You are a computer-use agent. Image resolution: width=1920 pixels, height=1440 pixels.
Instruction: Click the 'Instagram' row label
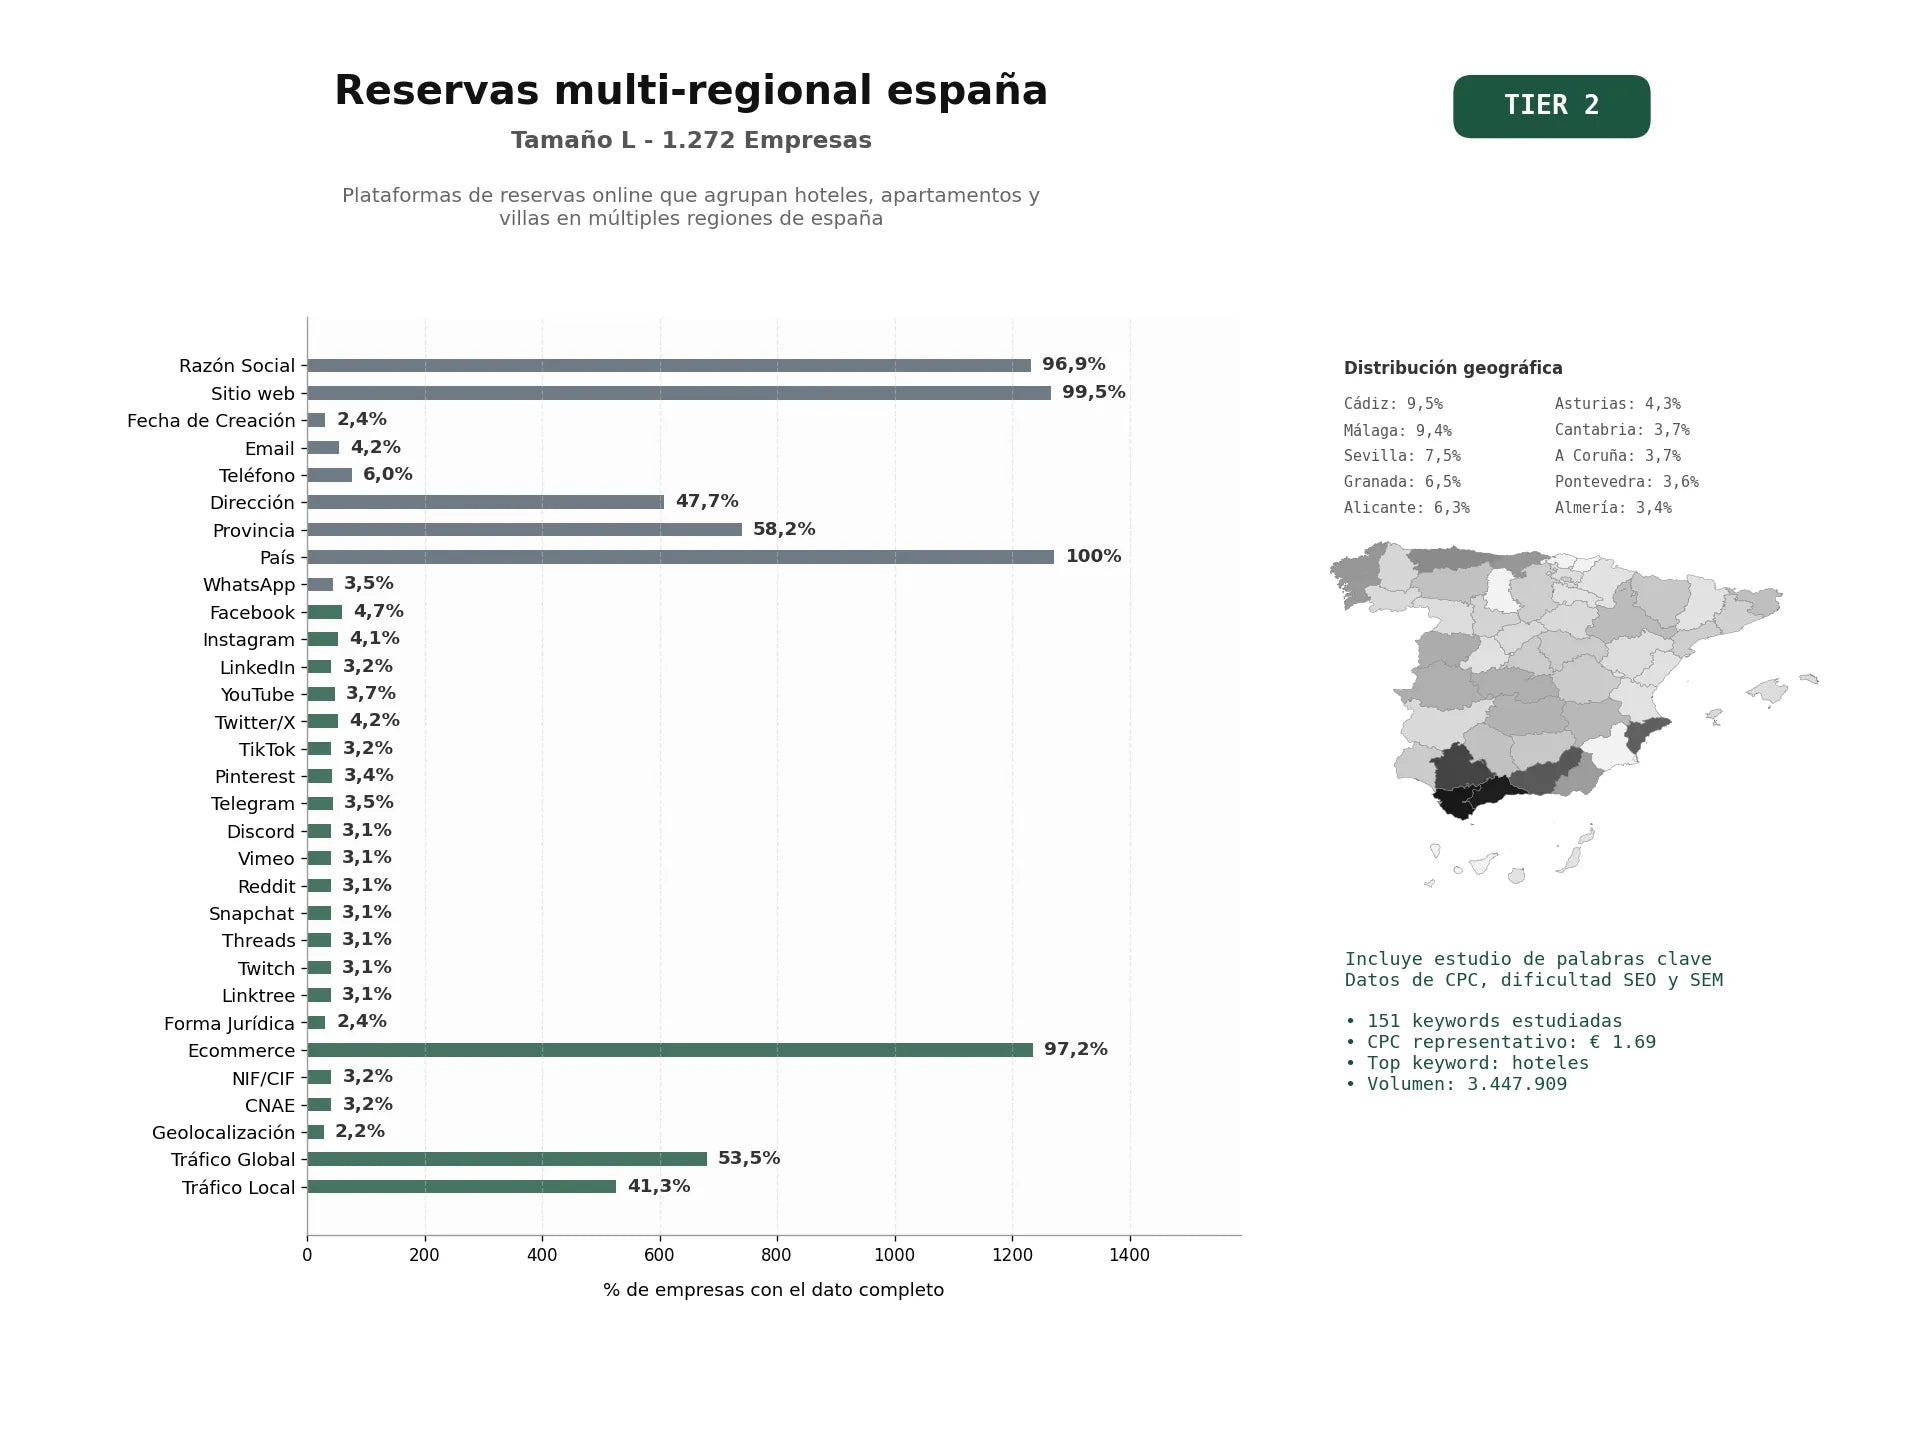click(249, 640)
